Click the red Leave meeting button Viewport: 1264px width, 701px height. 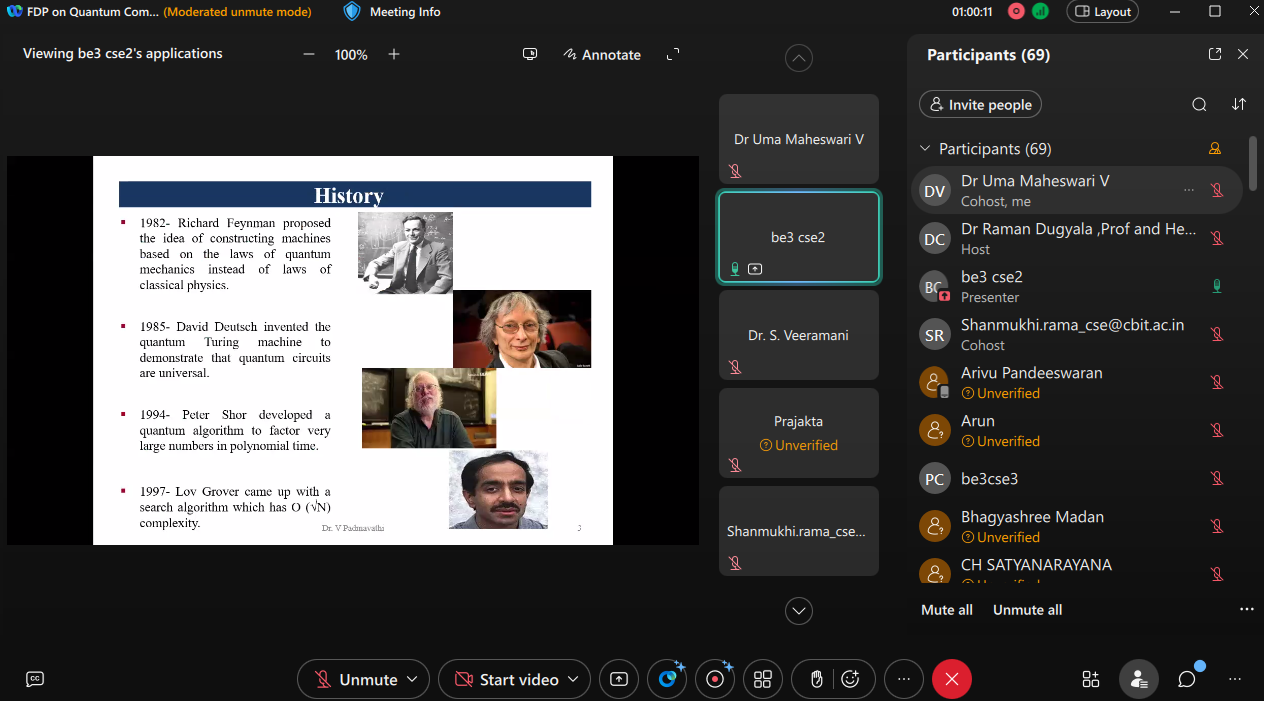[951, 679]
